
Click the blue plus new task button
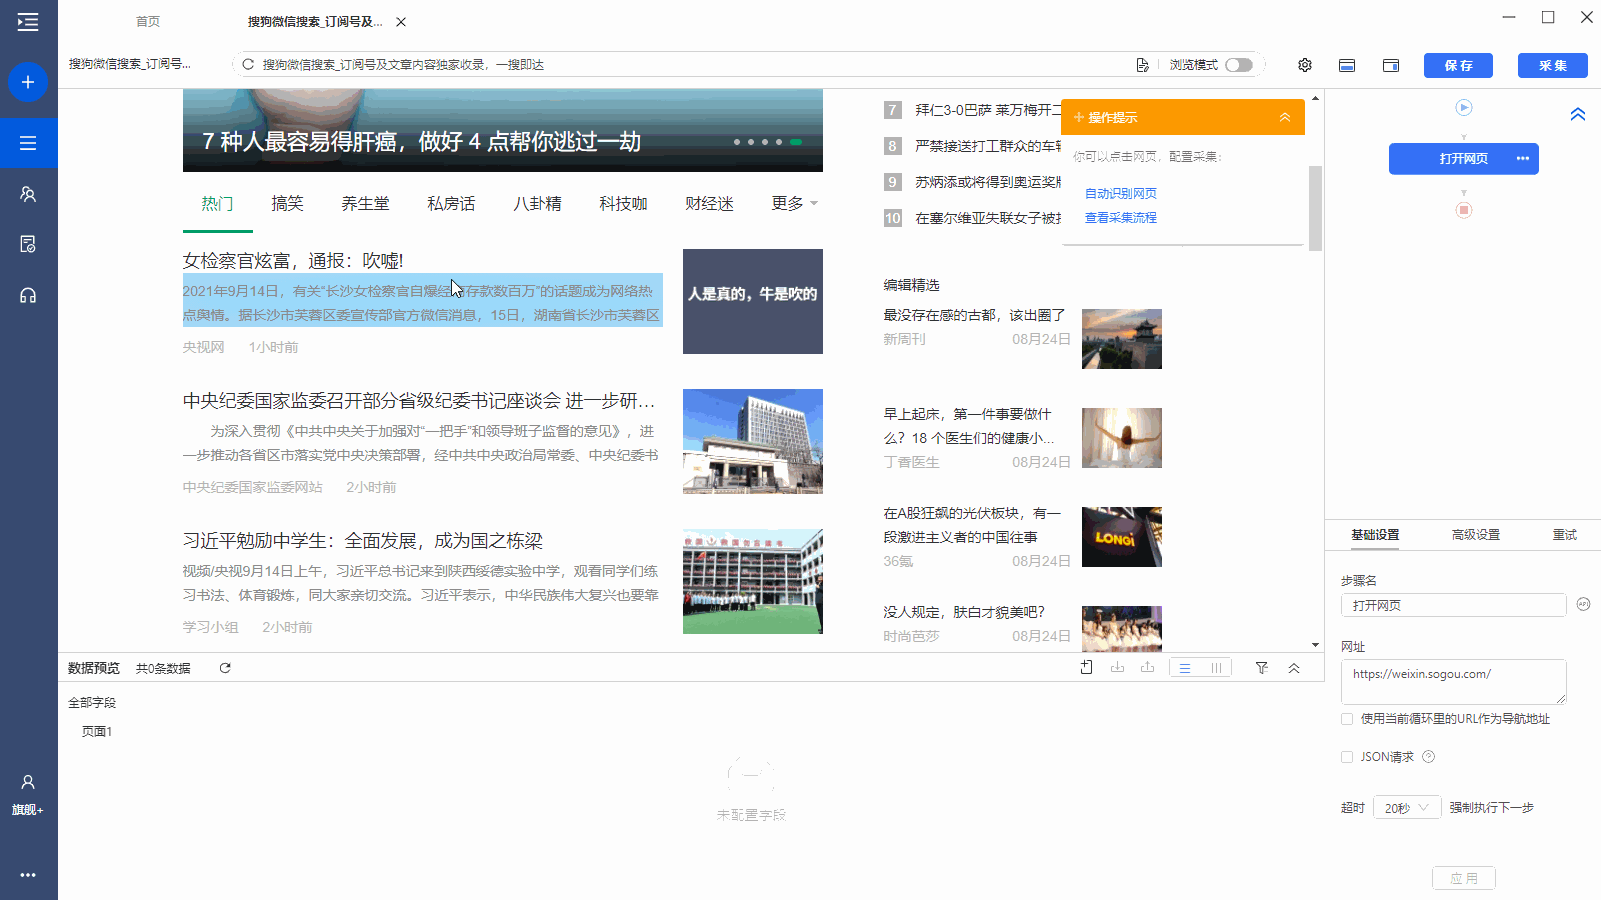tap(28, 82)
